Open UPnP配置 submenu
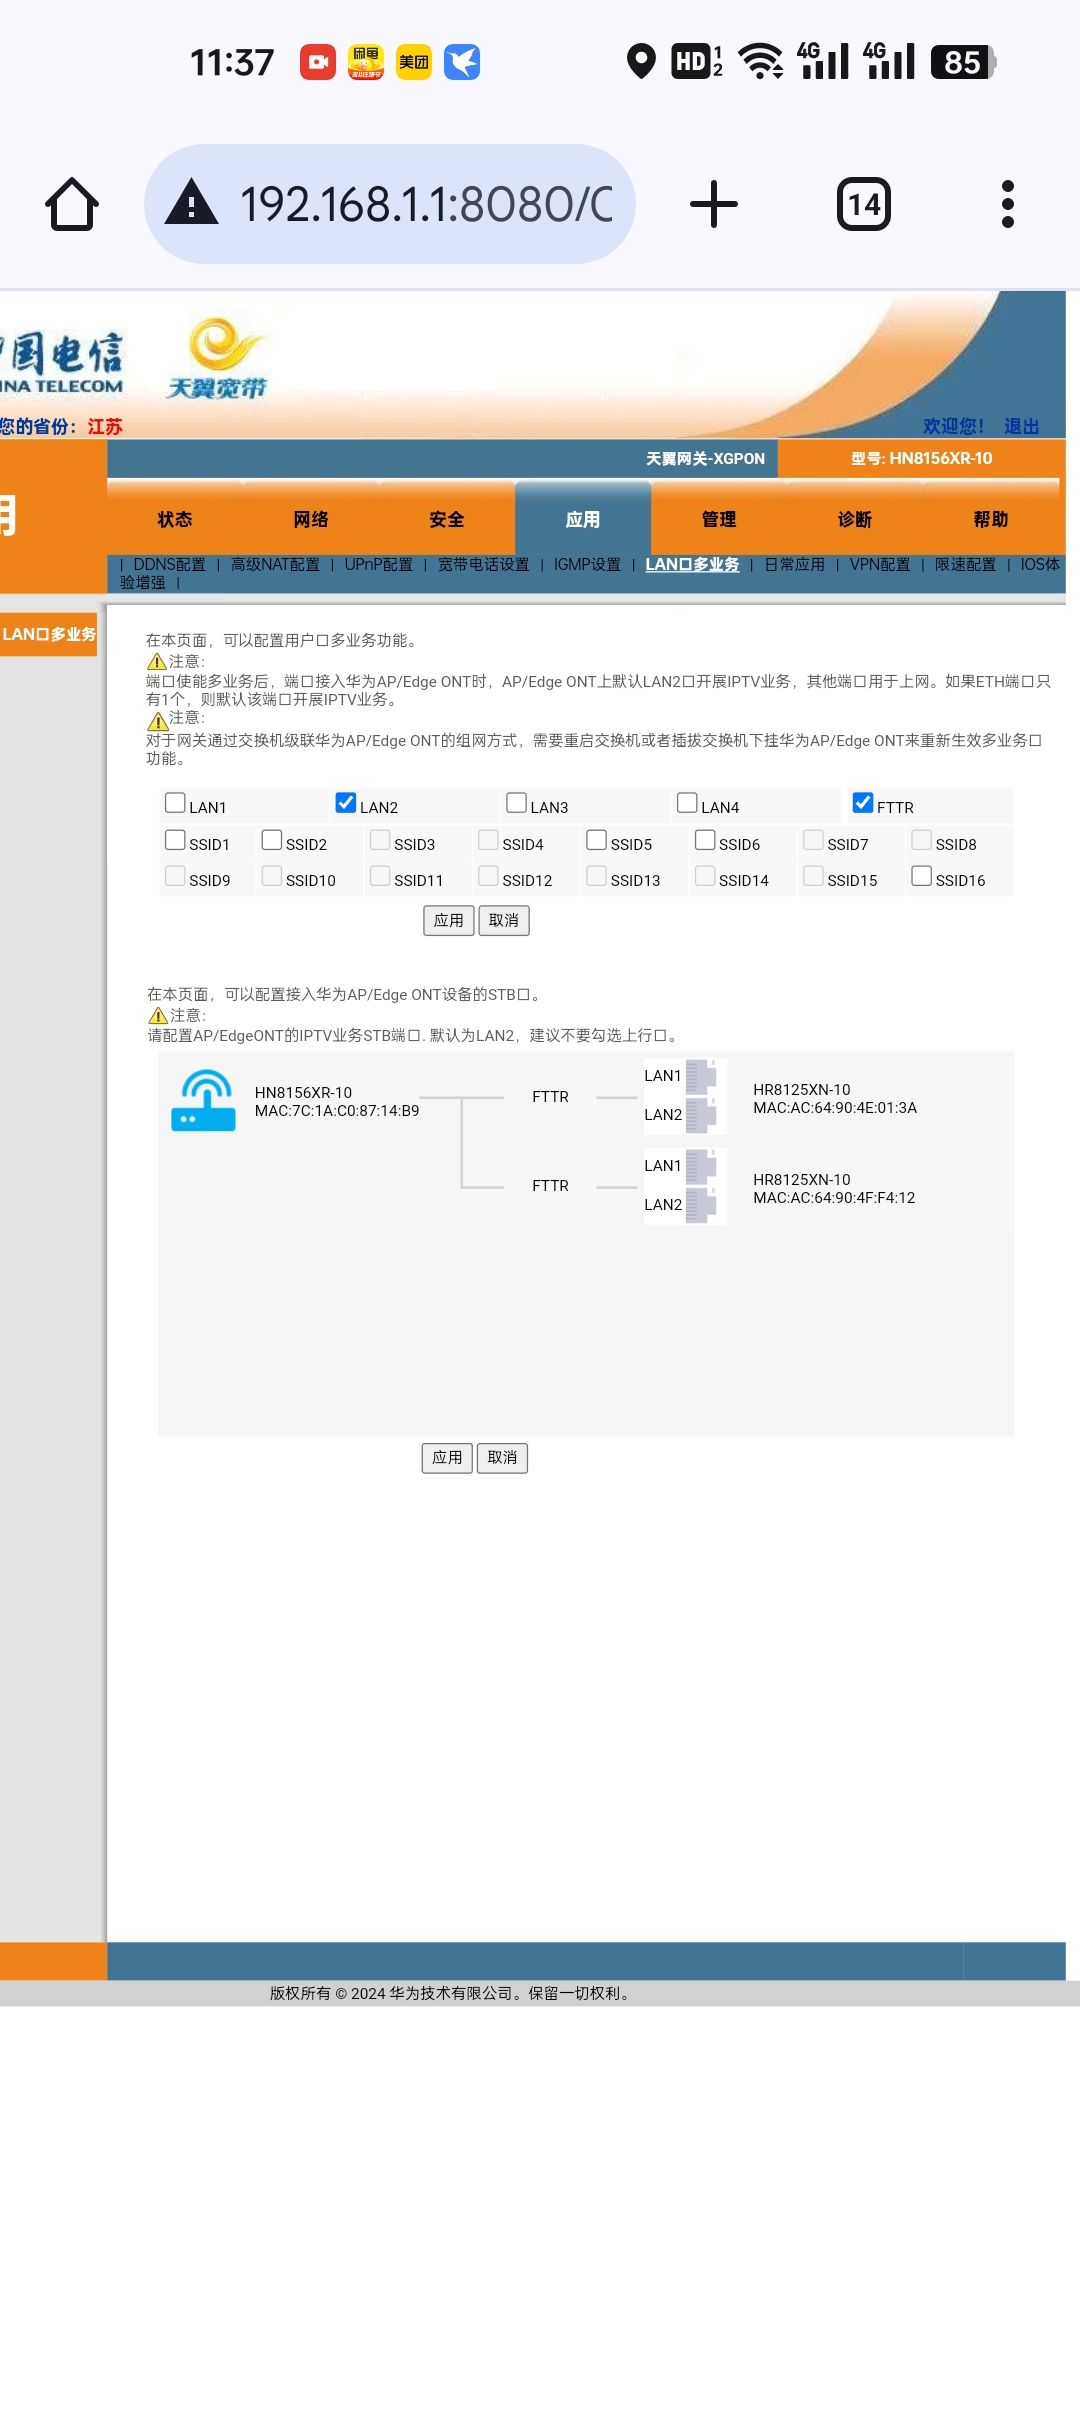The width and height of the screenshot is (1080, 2412). pyautogui.click(x=379, y=564)
